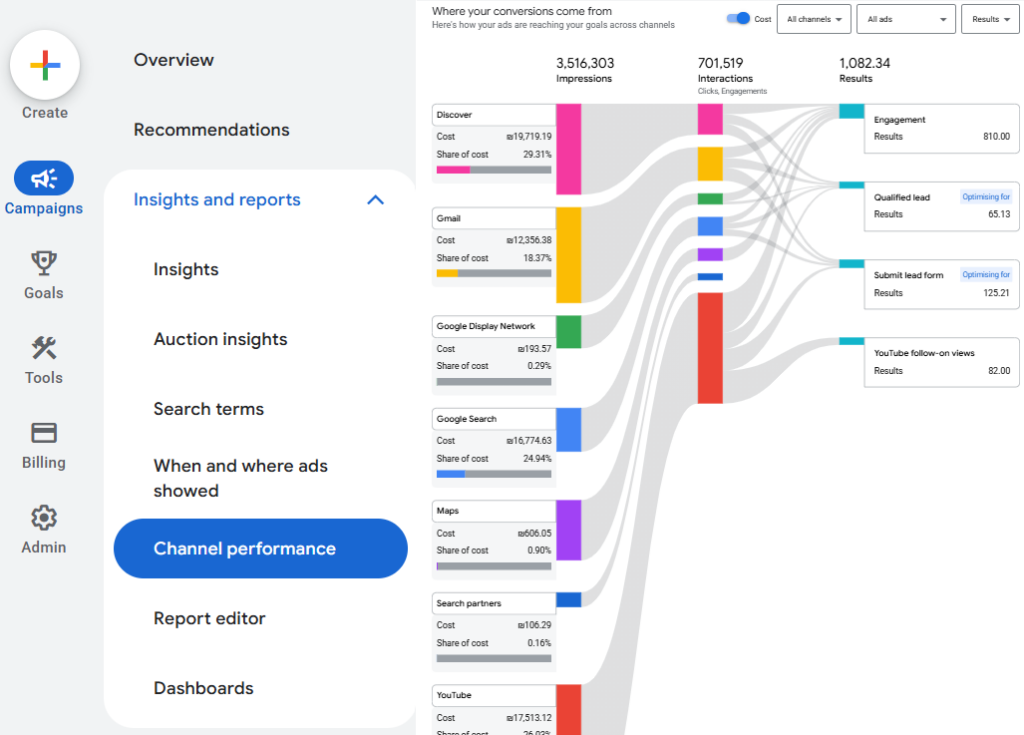
Task: Click the colorful Create plus icon
Action: (45, 66)
